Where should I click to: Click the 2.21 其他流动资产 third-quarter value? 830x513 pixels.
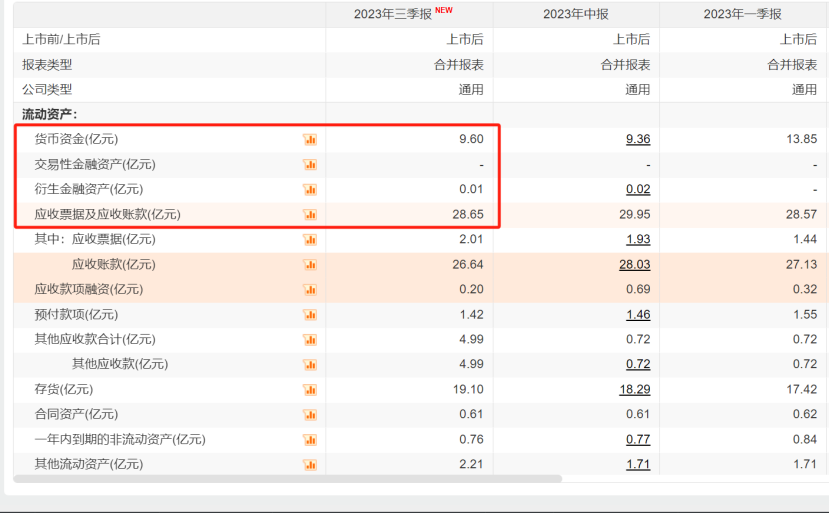(x=471, y=465)
